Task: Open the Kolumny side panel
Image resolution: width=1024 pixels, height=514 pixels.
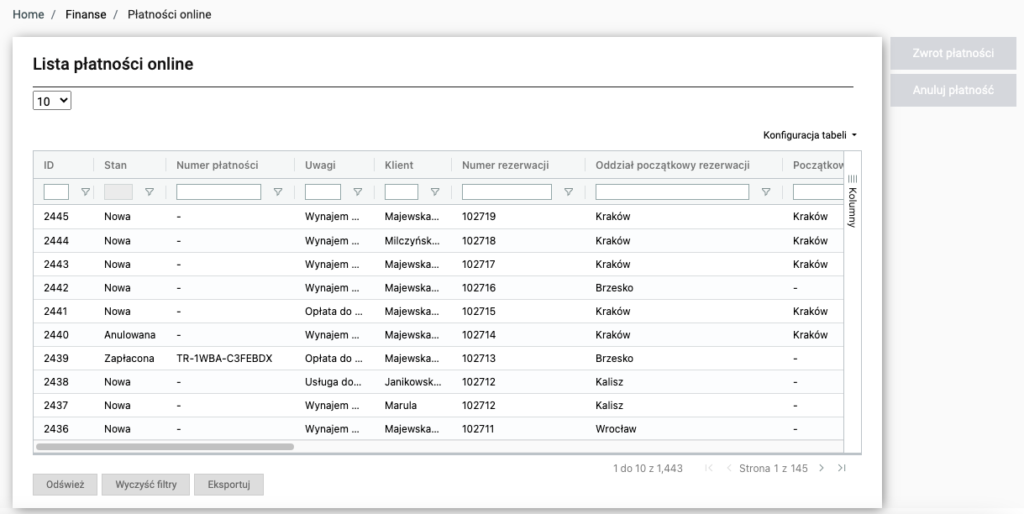Action: point(852,200)
